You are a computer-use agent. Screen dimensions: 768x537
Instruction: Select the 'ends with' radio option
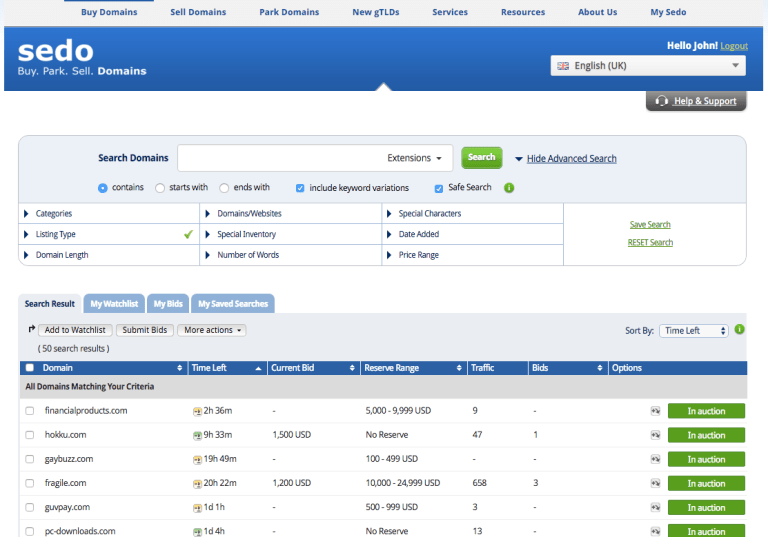pyautogui.click(x=224, y=188)
